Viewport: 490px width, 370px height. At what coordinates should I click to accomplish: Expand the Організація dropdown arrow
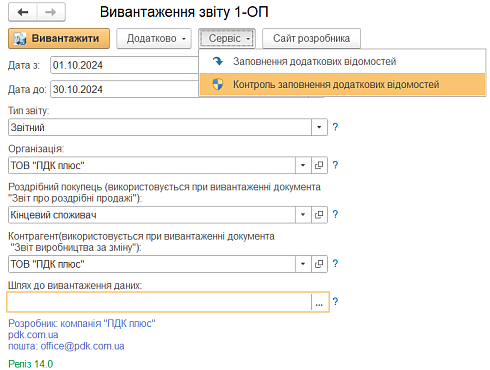point(303,165)
